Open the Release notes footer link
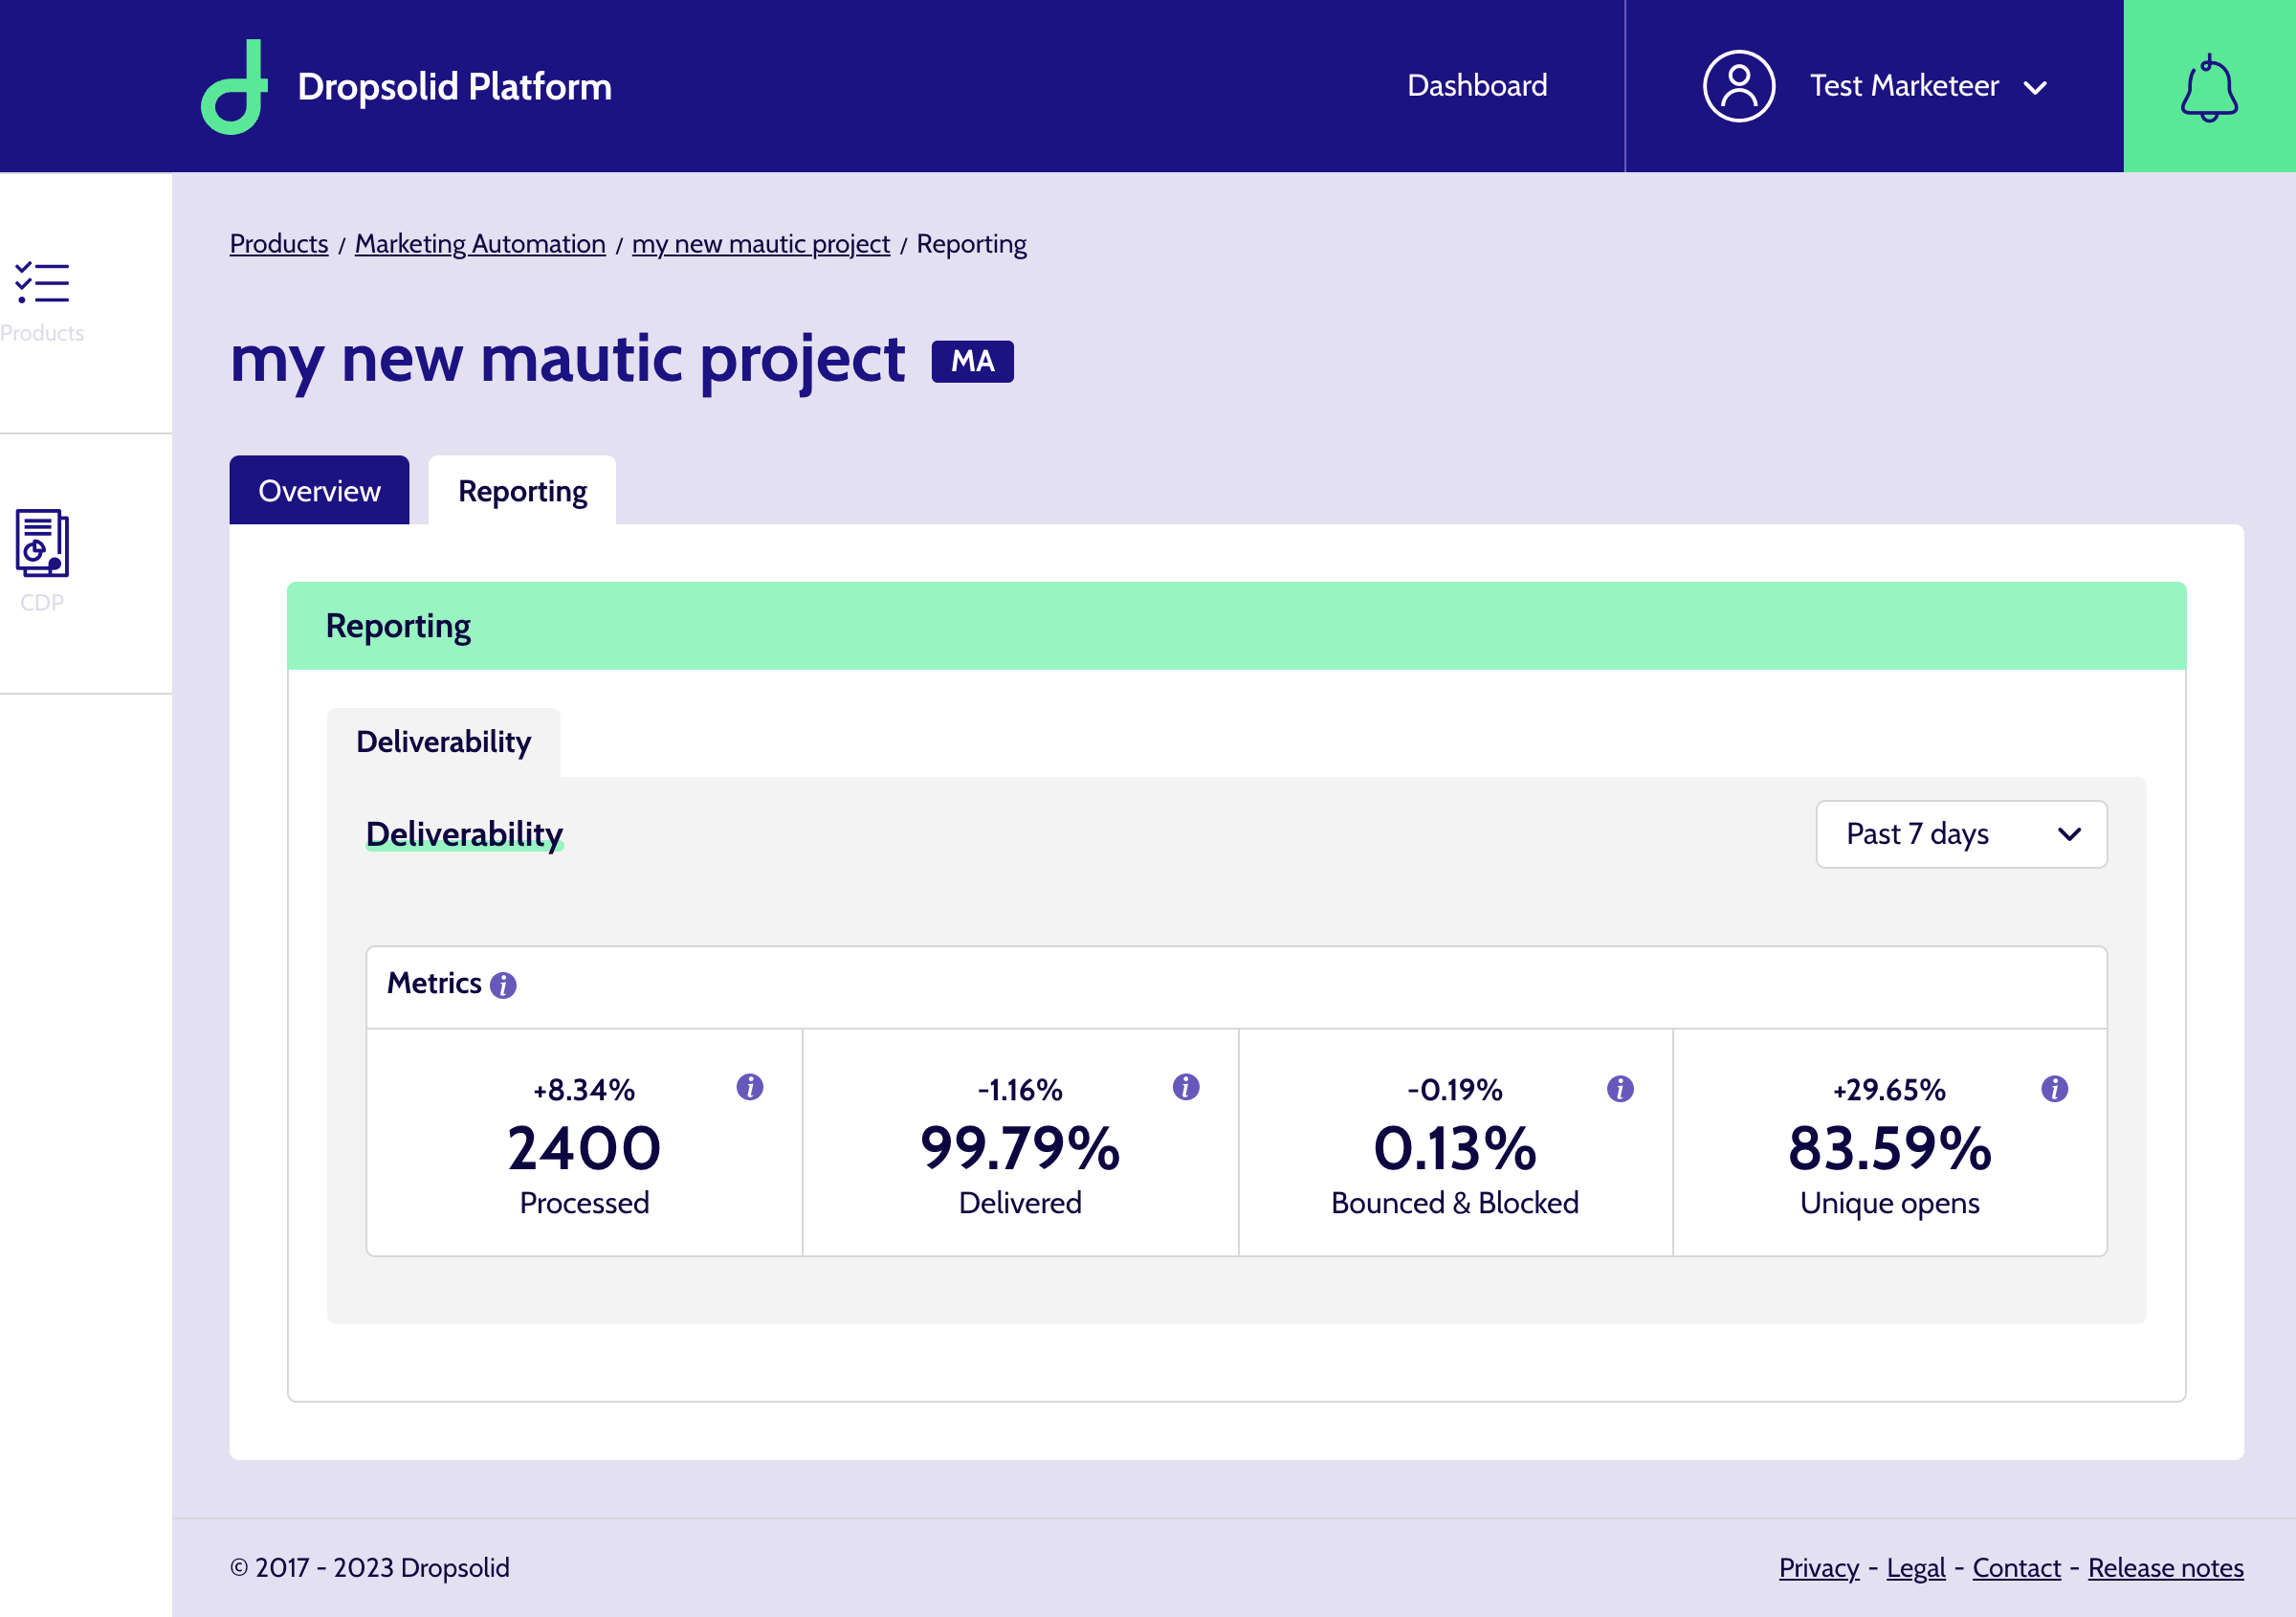This screenshot has height=1617, width=2296. (x=2165, y=1567)
